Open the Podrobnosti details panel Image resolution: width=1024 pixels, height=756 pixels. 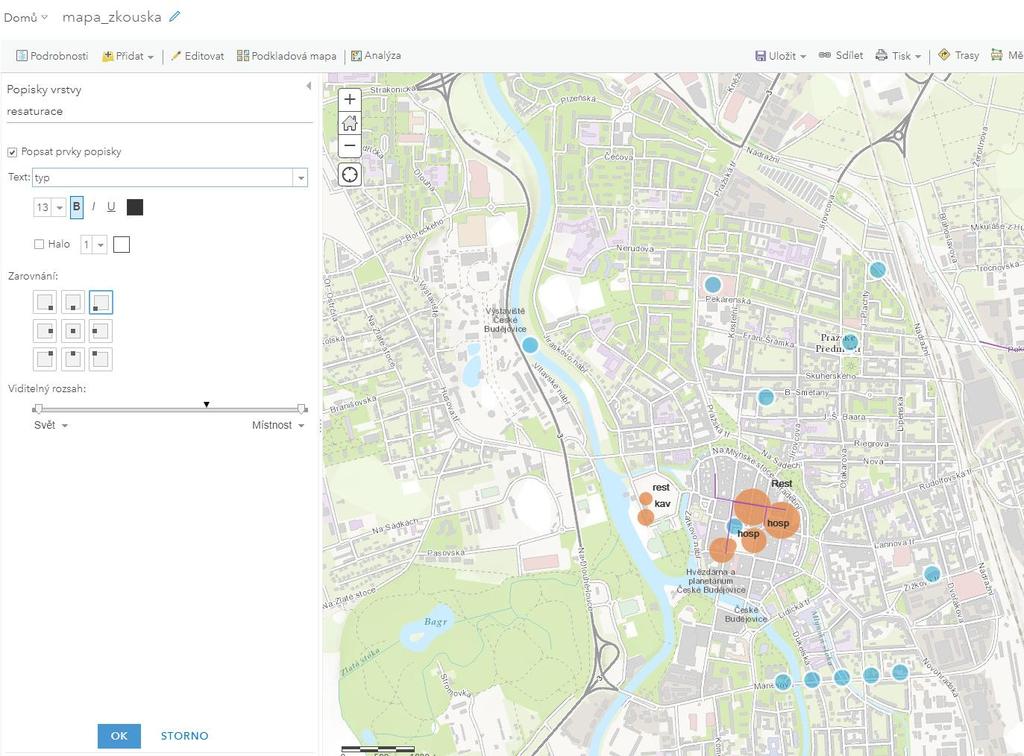[x=52, y=56]
